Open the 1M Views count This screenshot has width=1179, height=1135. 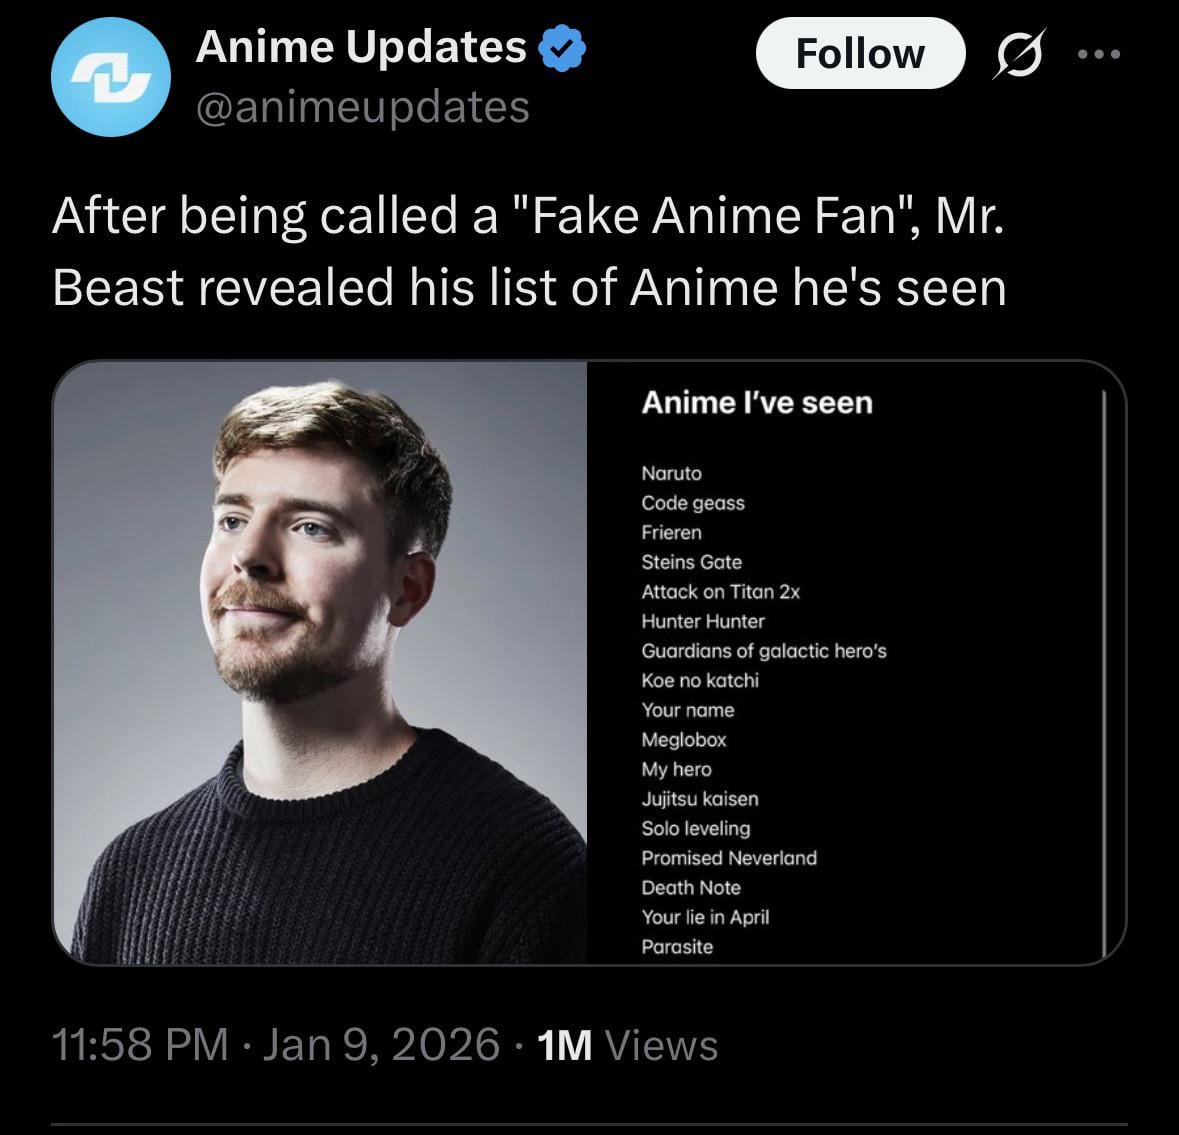627,1045
